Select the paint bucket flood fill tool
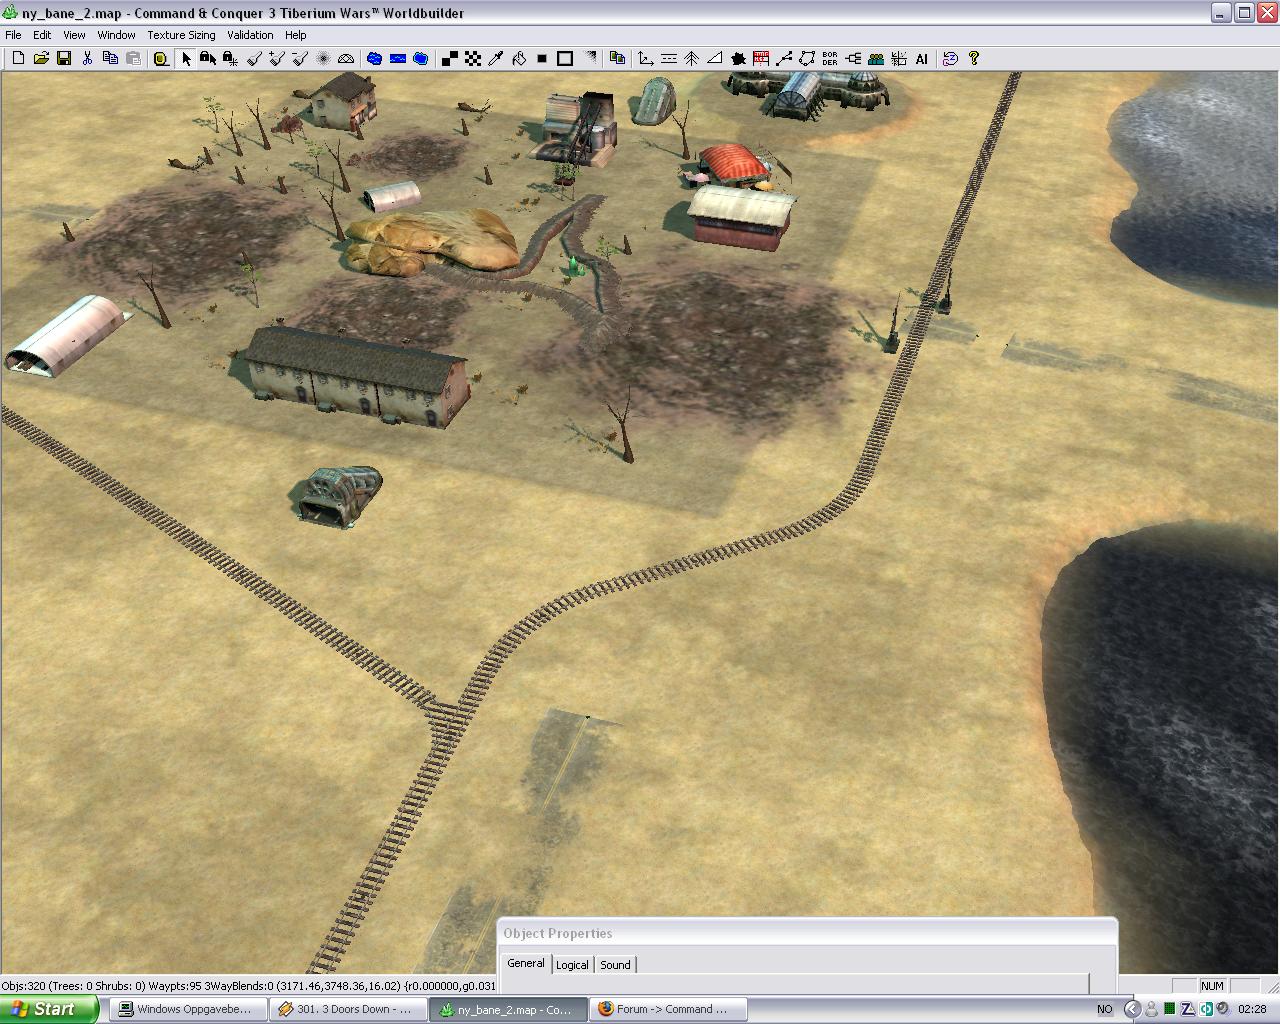The height and width of the screenshot is (1024, 1280). pyautogui.click(x=519, y=59)
